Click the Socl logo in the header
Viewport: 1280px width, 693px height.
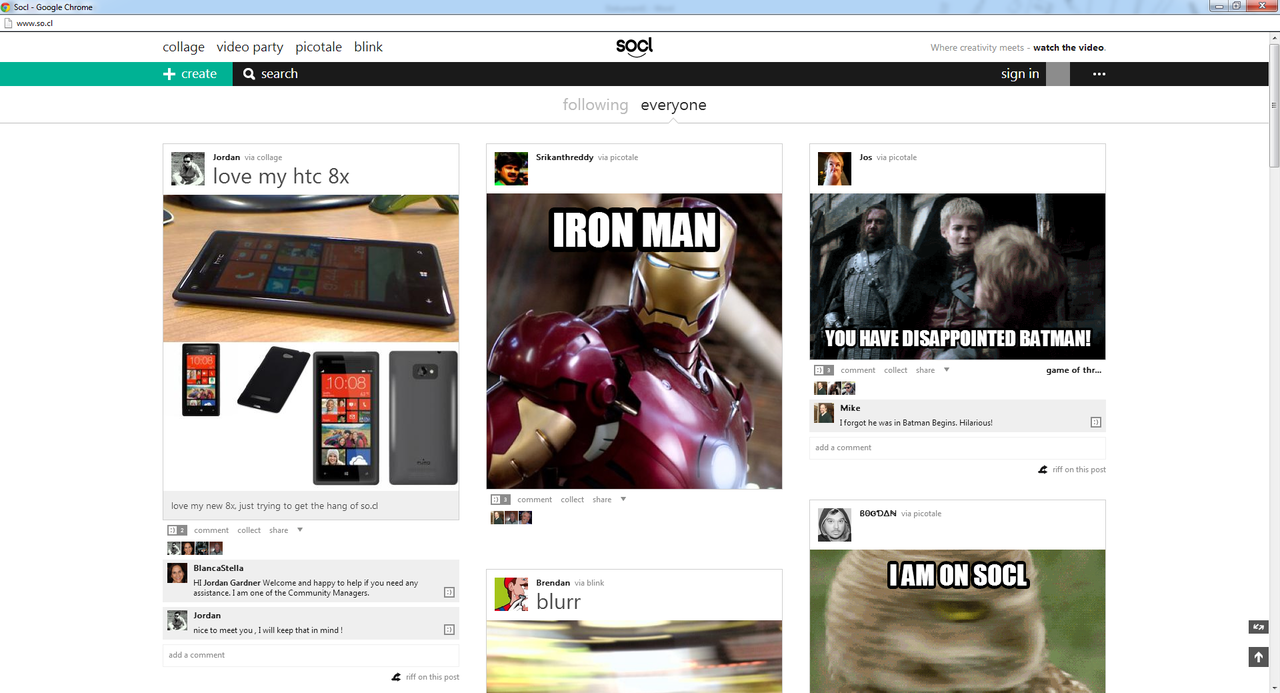(x=635, y=47)
